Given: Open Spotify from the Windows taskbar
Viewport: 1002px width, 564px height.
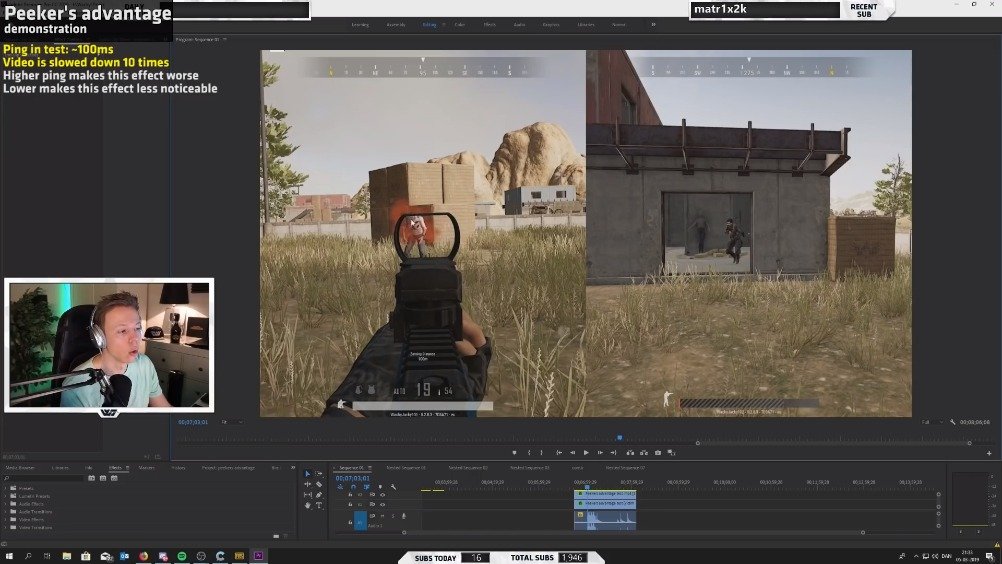Looking at the screenshot, I should pos(181,556).
